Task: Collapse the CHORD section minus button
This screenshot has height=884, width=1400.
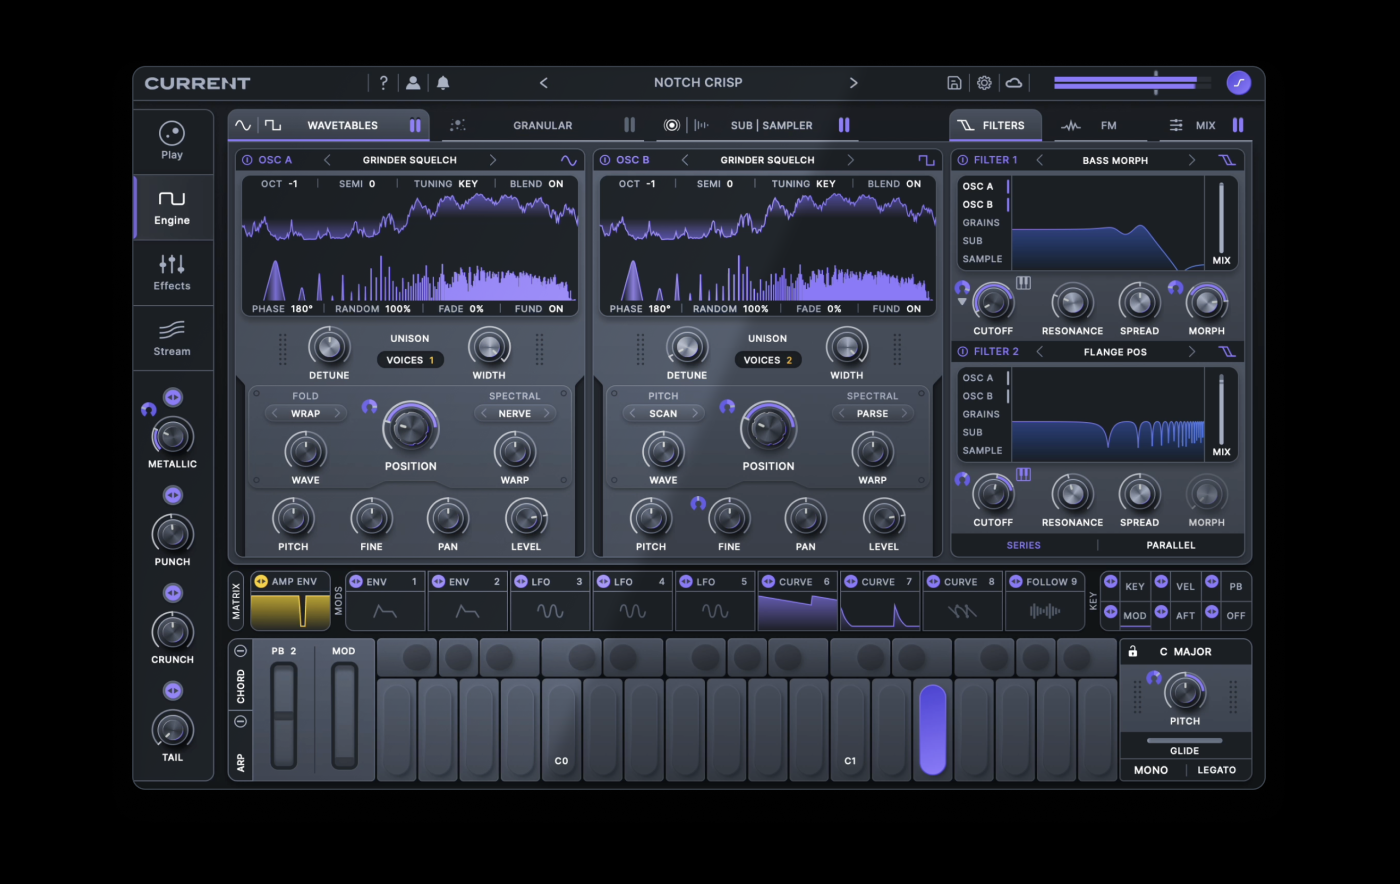Action: [x=240, y=650]
